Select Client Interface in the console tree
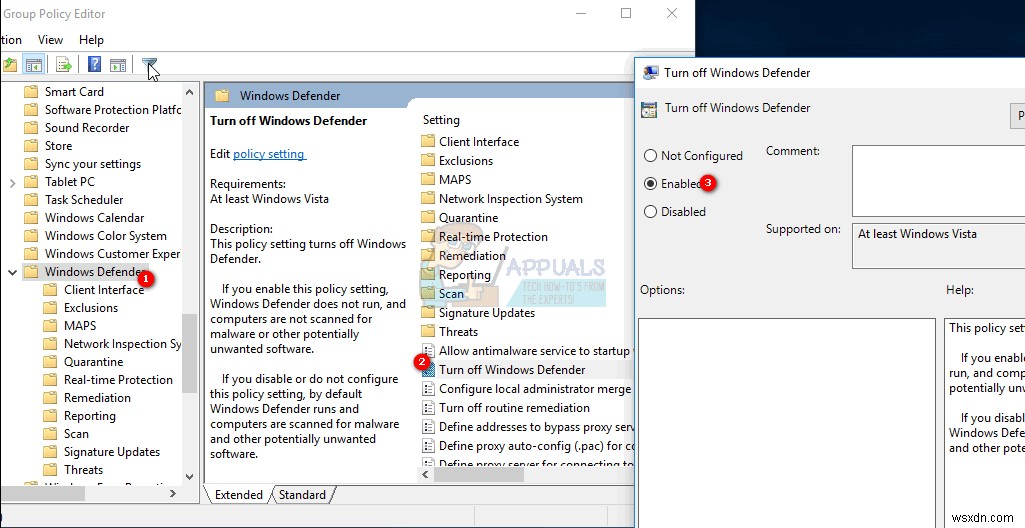This screenshot has height=528, width=1025. point(104,289)
